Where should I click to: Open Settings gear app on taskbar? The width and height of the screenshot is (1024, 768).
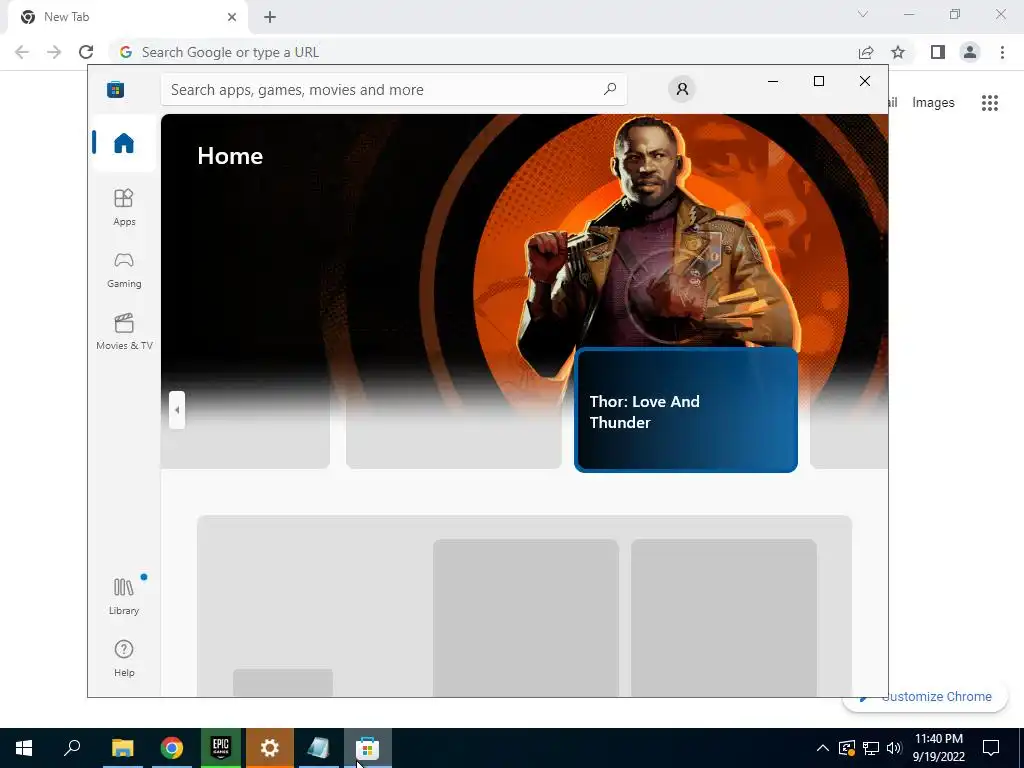coord(270,748)
